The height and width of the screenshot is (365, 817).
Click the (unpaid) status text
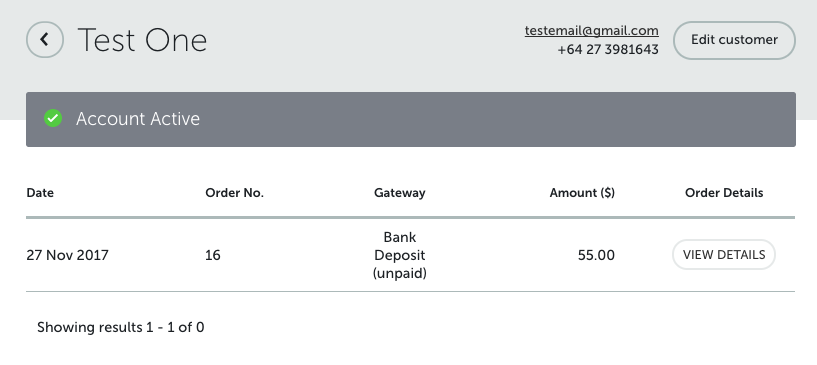400,273
